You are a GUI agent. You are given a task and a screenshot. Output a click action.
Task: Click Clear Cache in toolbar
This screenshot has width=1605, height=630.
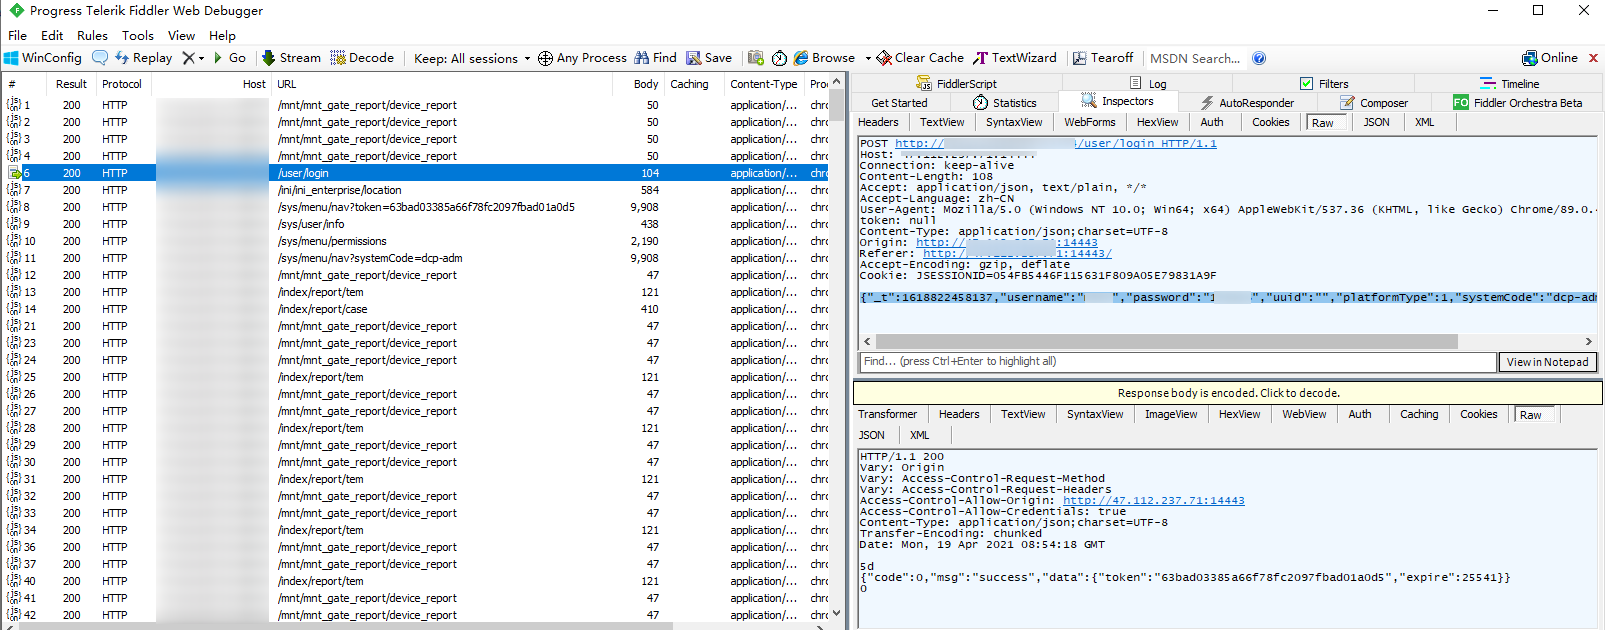click(920, 58)
